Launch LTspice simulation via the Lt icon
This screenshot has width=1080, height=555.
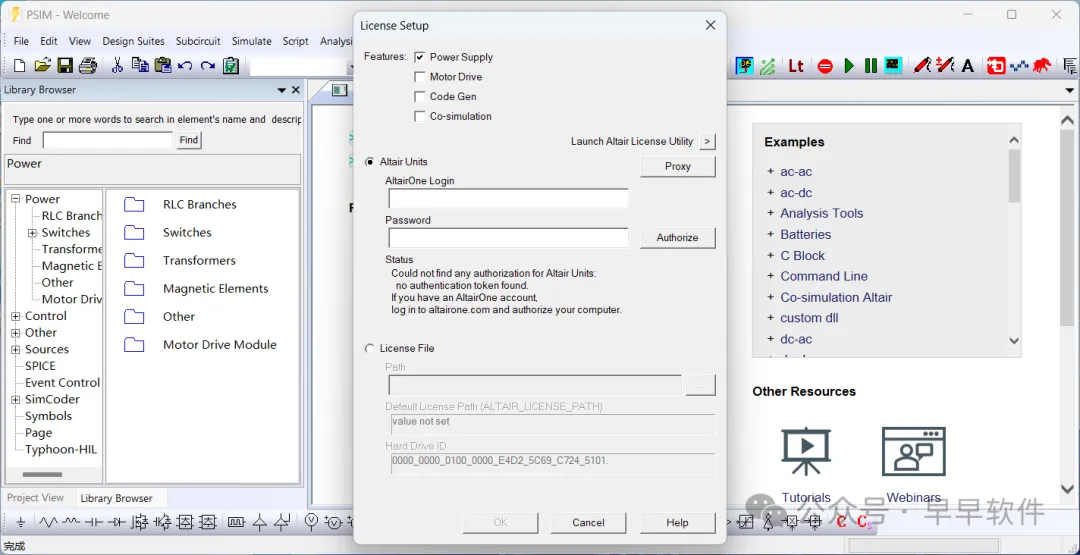(796, 66)
